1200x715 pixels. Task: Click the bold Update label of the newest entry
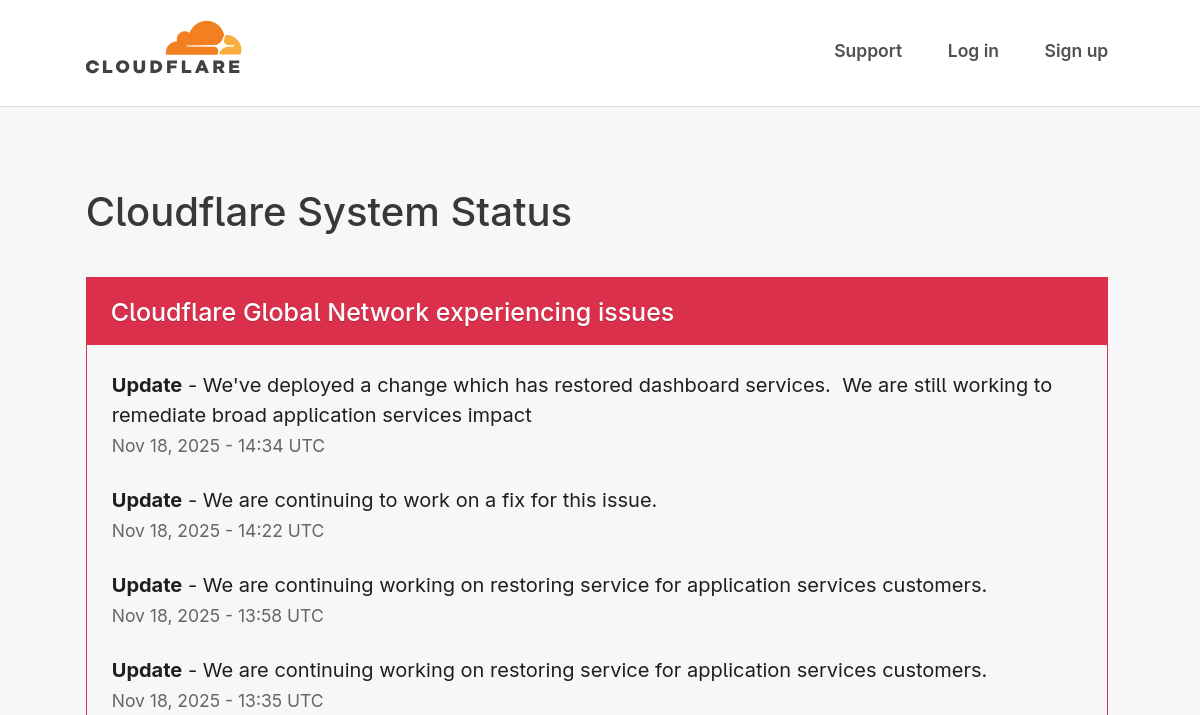(x=147, y=385)
